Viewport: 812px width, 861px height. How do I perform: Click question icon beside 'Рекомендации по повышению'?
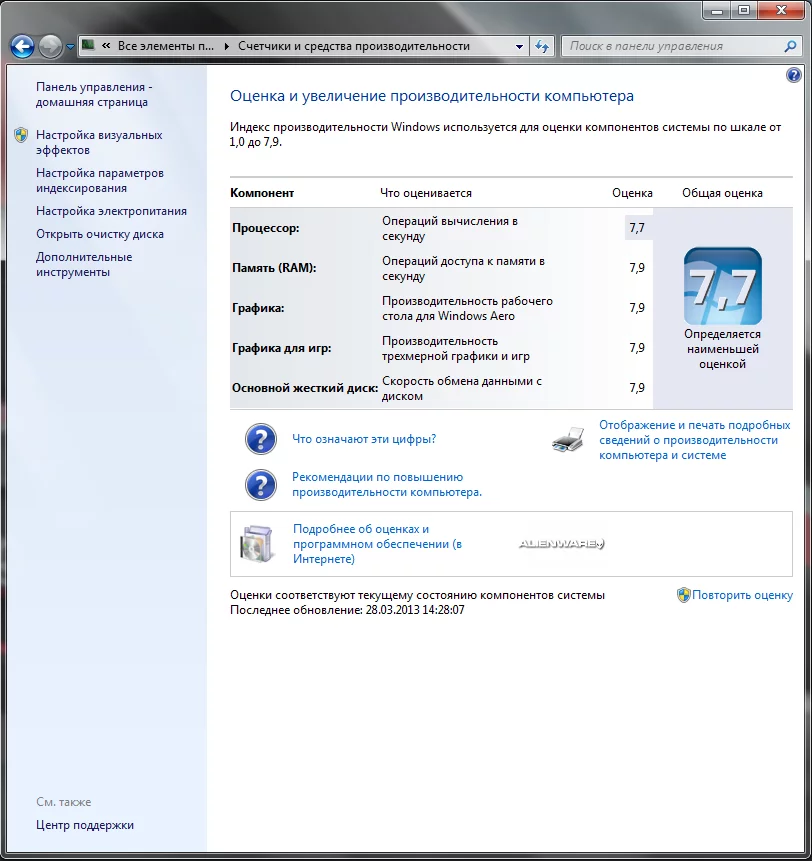pos(261,484)
